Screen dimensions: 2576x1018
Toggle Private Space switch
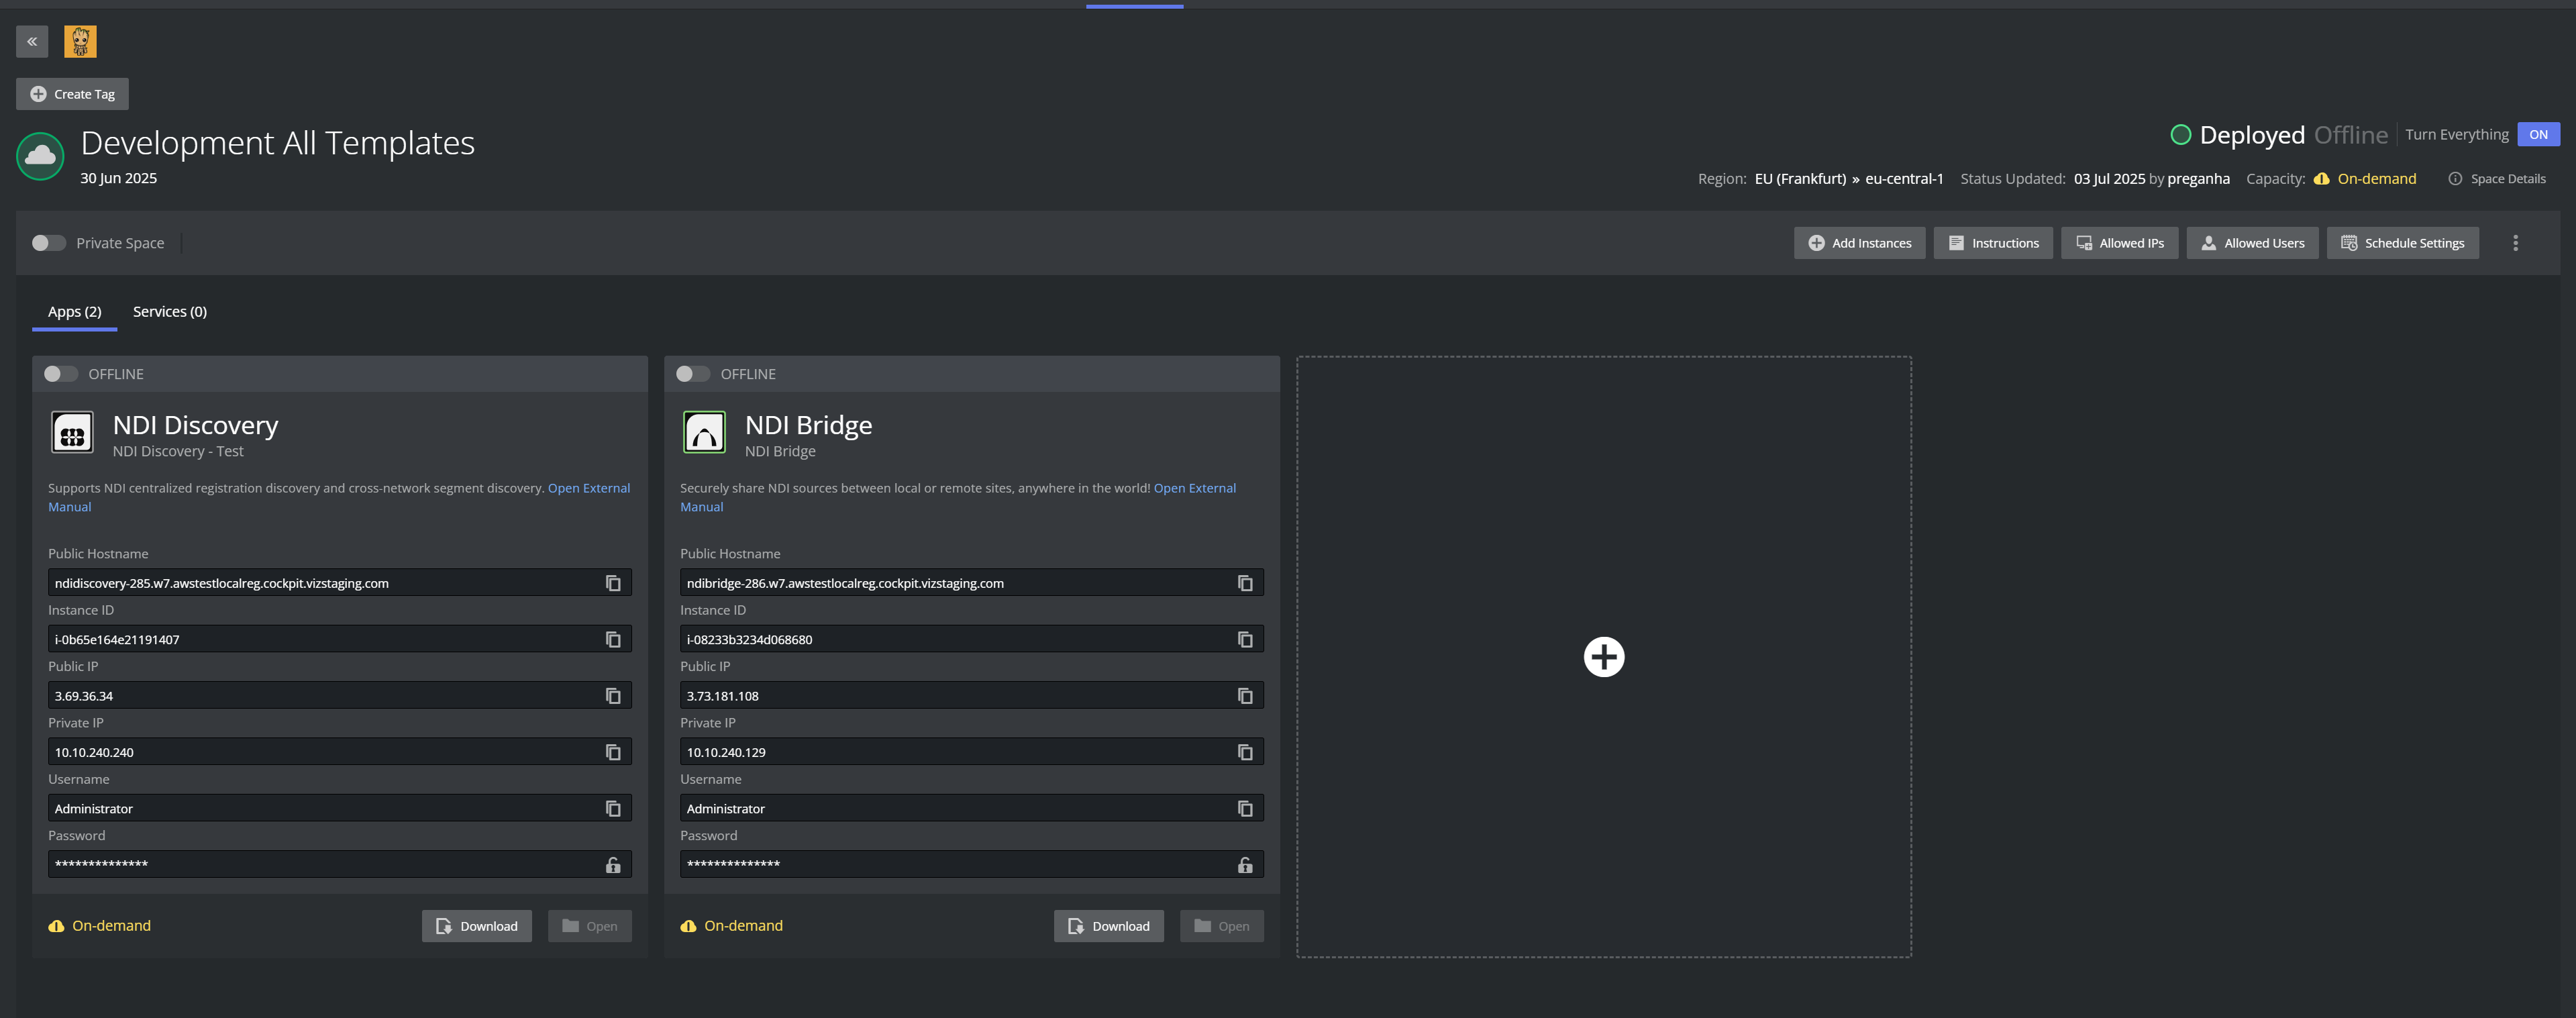48,243
